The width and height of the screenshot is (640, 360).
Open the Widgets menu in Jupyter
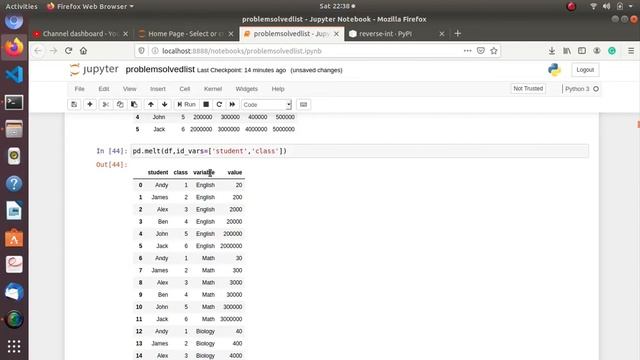tap(247, 89)
